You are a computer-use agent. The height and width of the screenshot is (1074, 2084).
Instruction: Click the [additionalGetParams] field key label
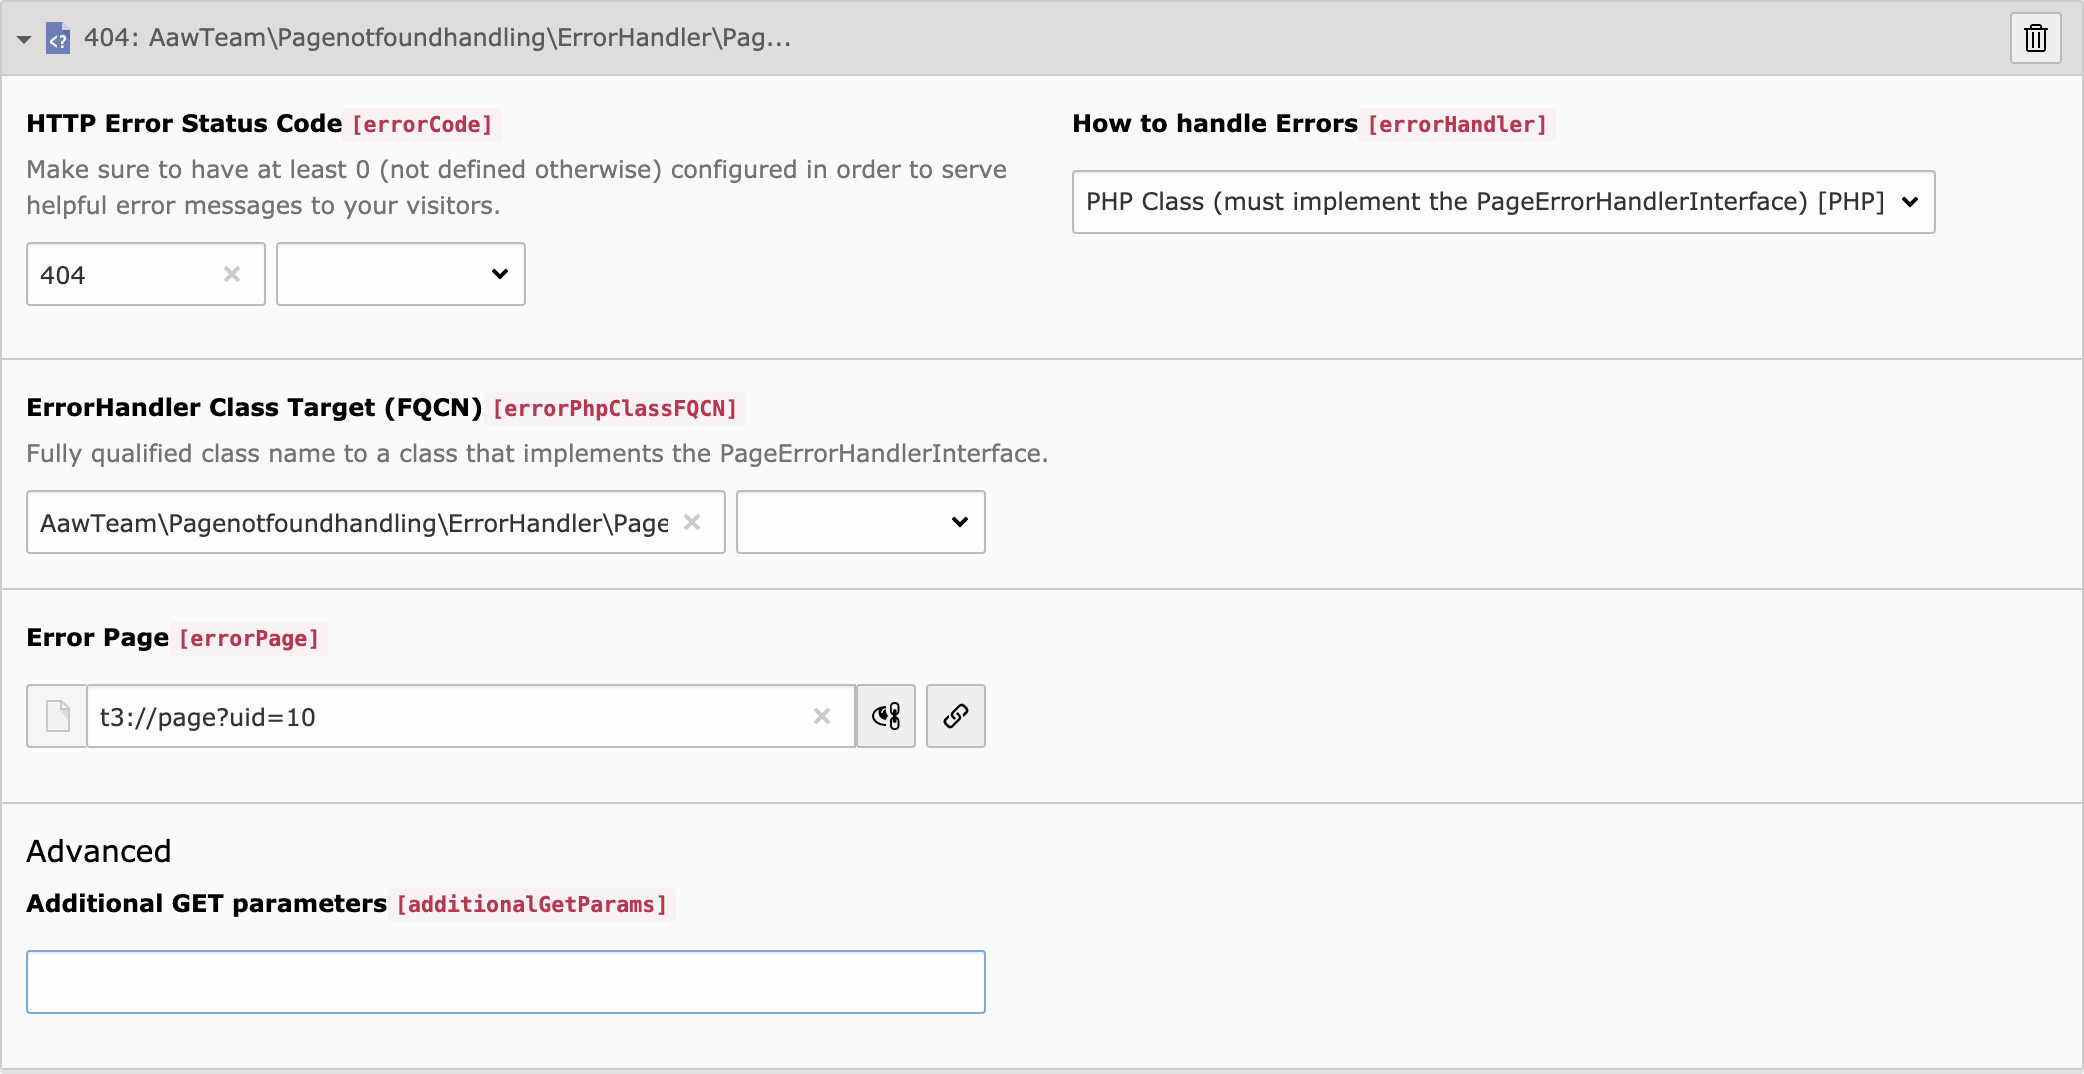pyautogui.click(x=532, y=905)
